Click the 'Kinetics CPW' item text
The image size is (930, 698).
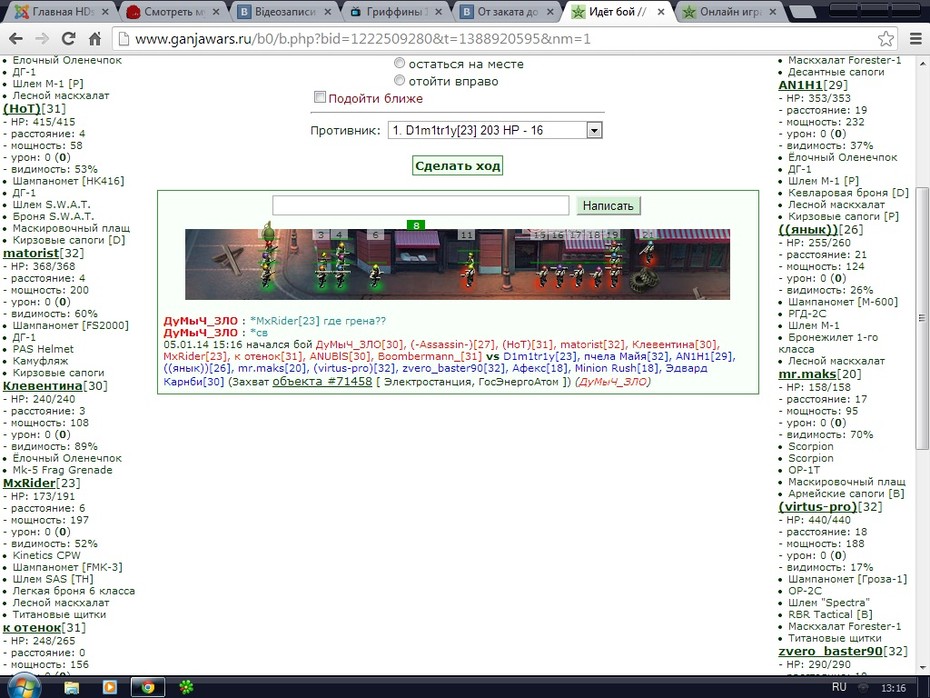[x=46, y=556]
